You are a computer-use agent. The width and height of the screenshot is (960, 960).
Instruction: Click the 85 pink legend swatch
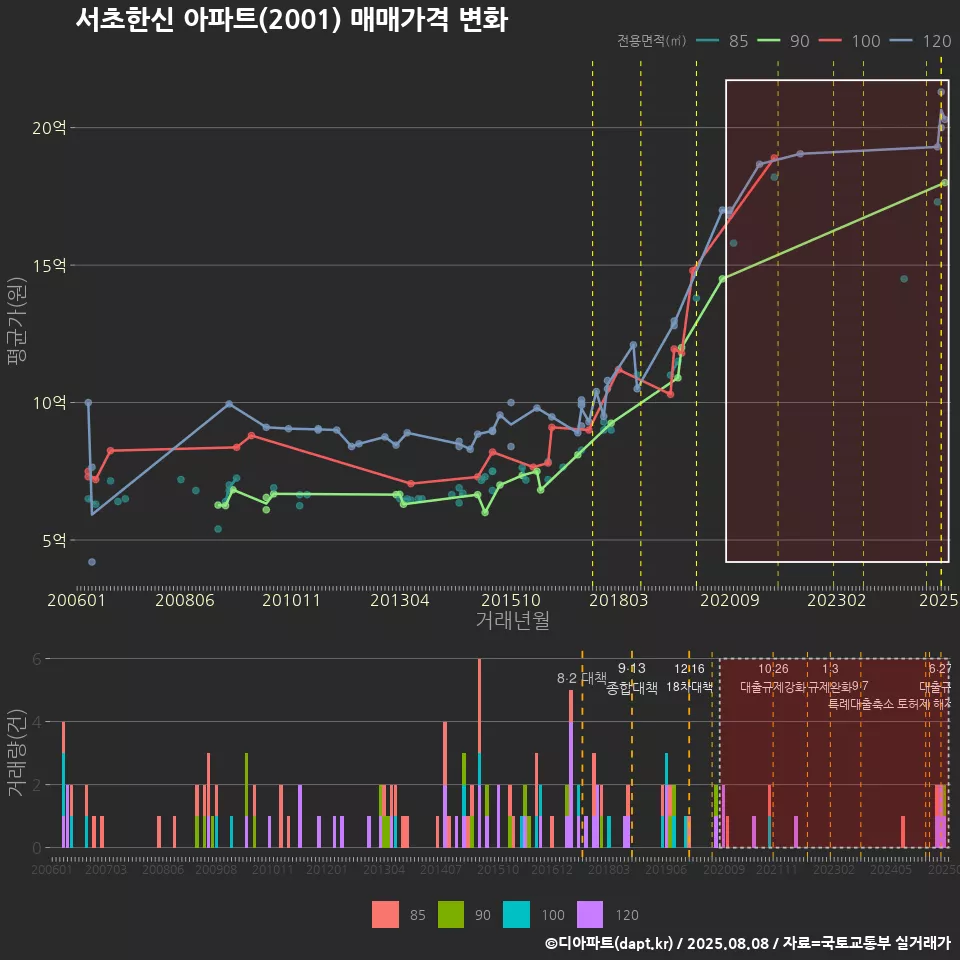pos(385,915)
